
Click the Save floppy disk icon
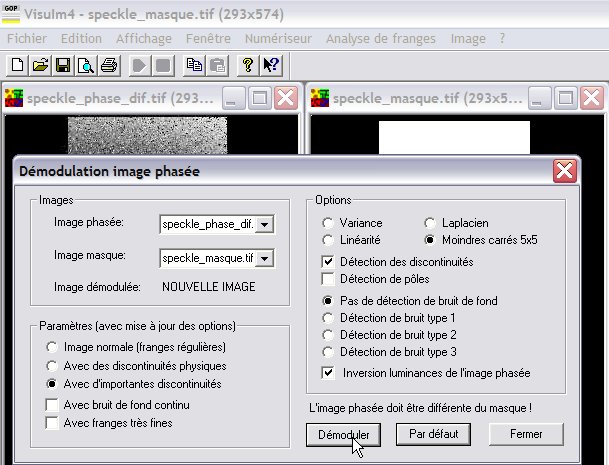pos(63,65)
